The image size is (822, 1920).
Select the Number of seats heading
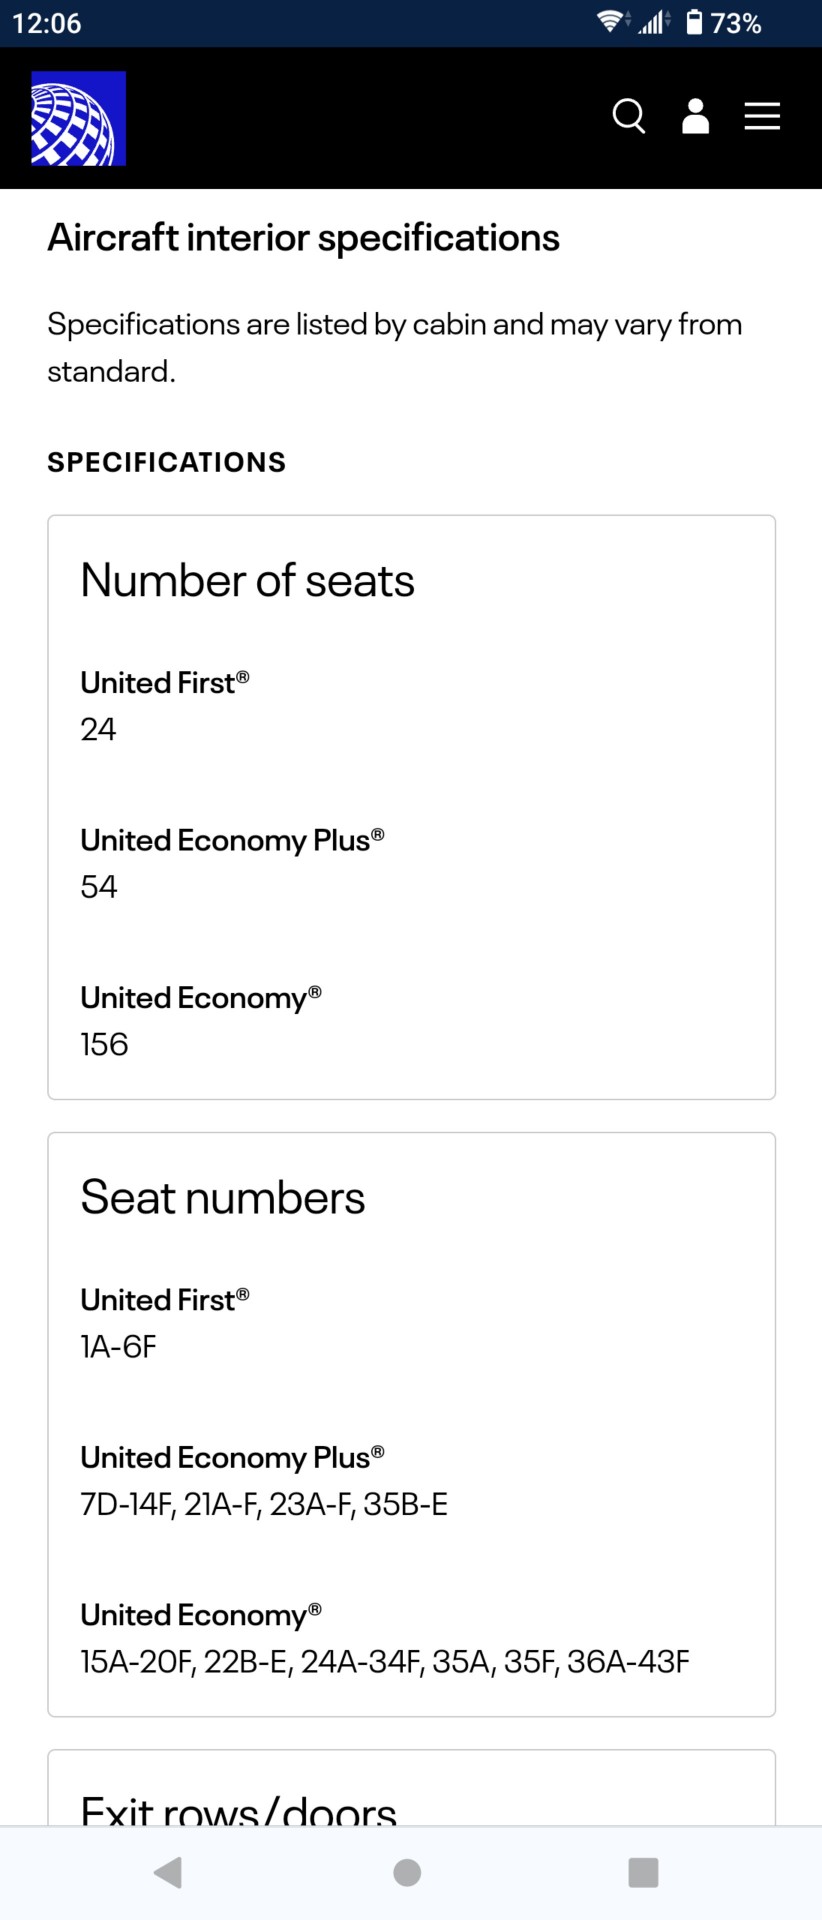click(247, 580)
